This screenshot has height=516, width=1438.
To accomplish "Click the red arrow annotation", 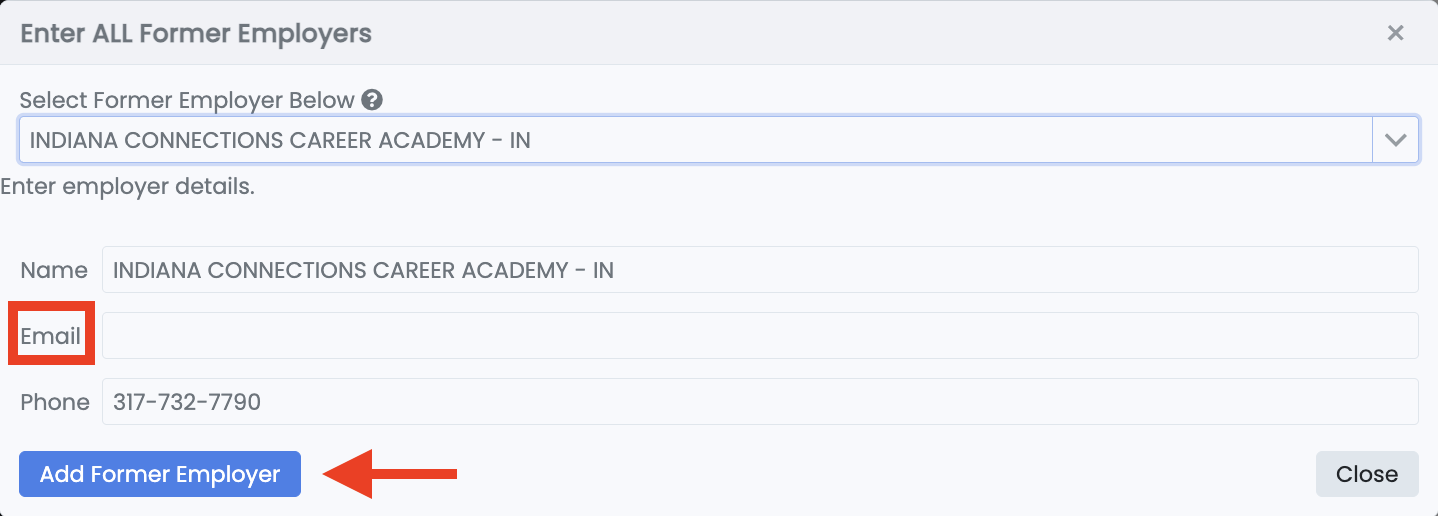I will click(x=391, y=474).
